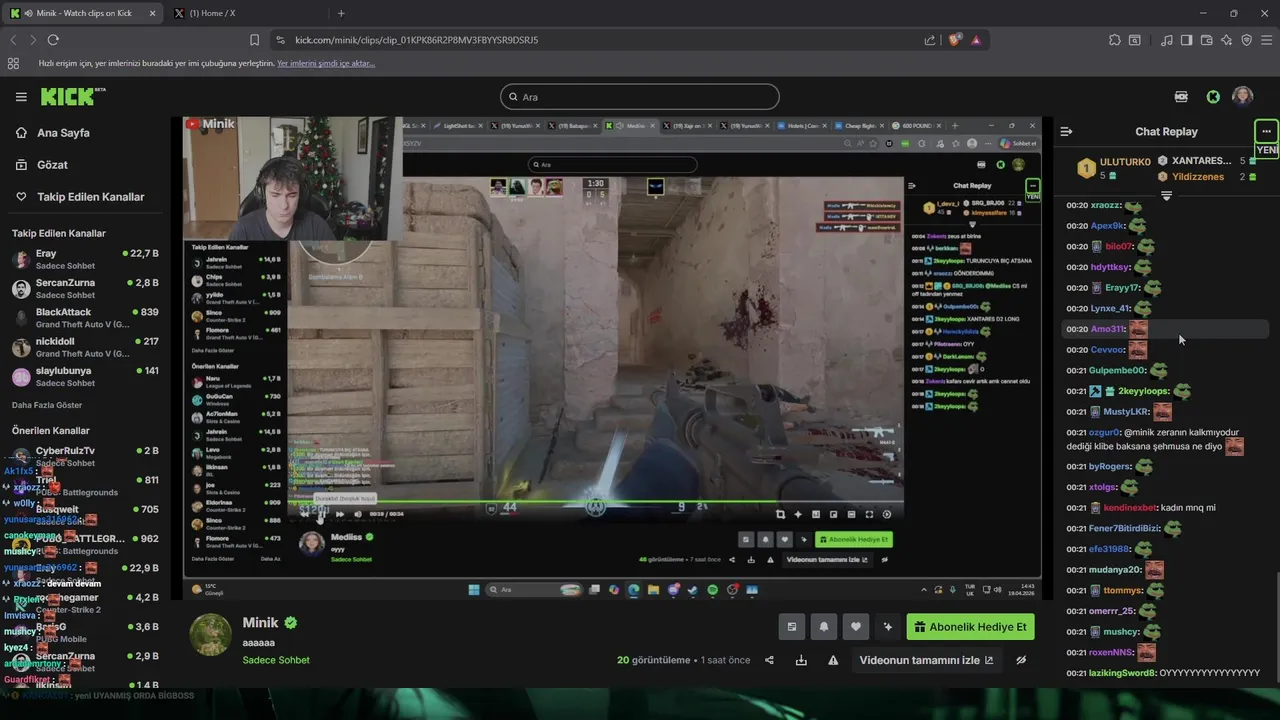The height and width of the screenshot is (720, 1280).
Task: Bookmark this page icon in address bar
Action: coord(254,40)
